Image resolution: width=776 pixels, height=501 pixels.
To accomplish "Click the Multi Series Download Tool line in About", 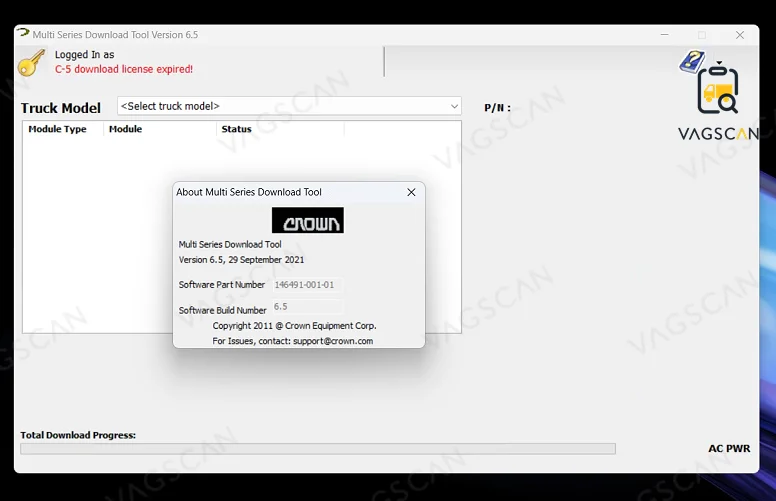I will click(x=230, y=245).
